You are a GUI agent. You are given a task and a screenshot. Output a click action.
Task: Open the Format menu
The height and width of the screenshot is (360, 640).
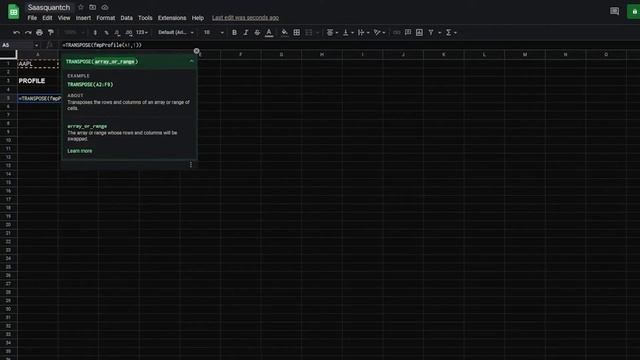[106, 18]
